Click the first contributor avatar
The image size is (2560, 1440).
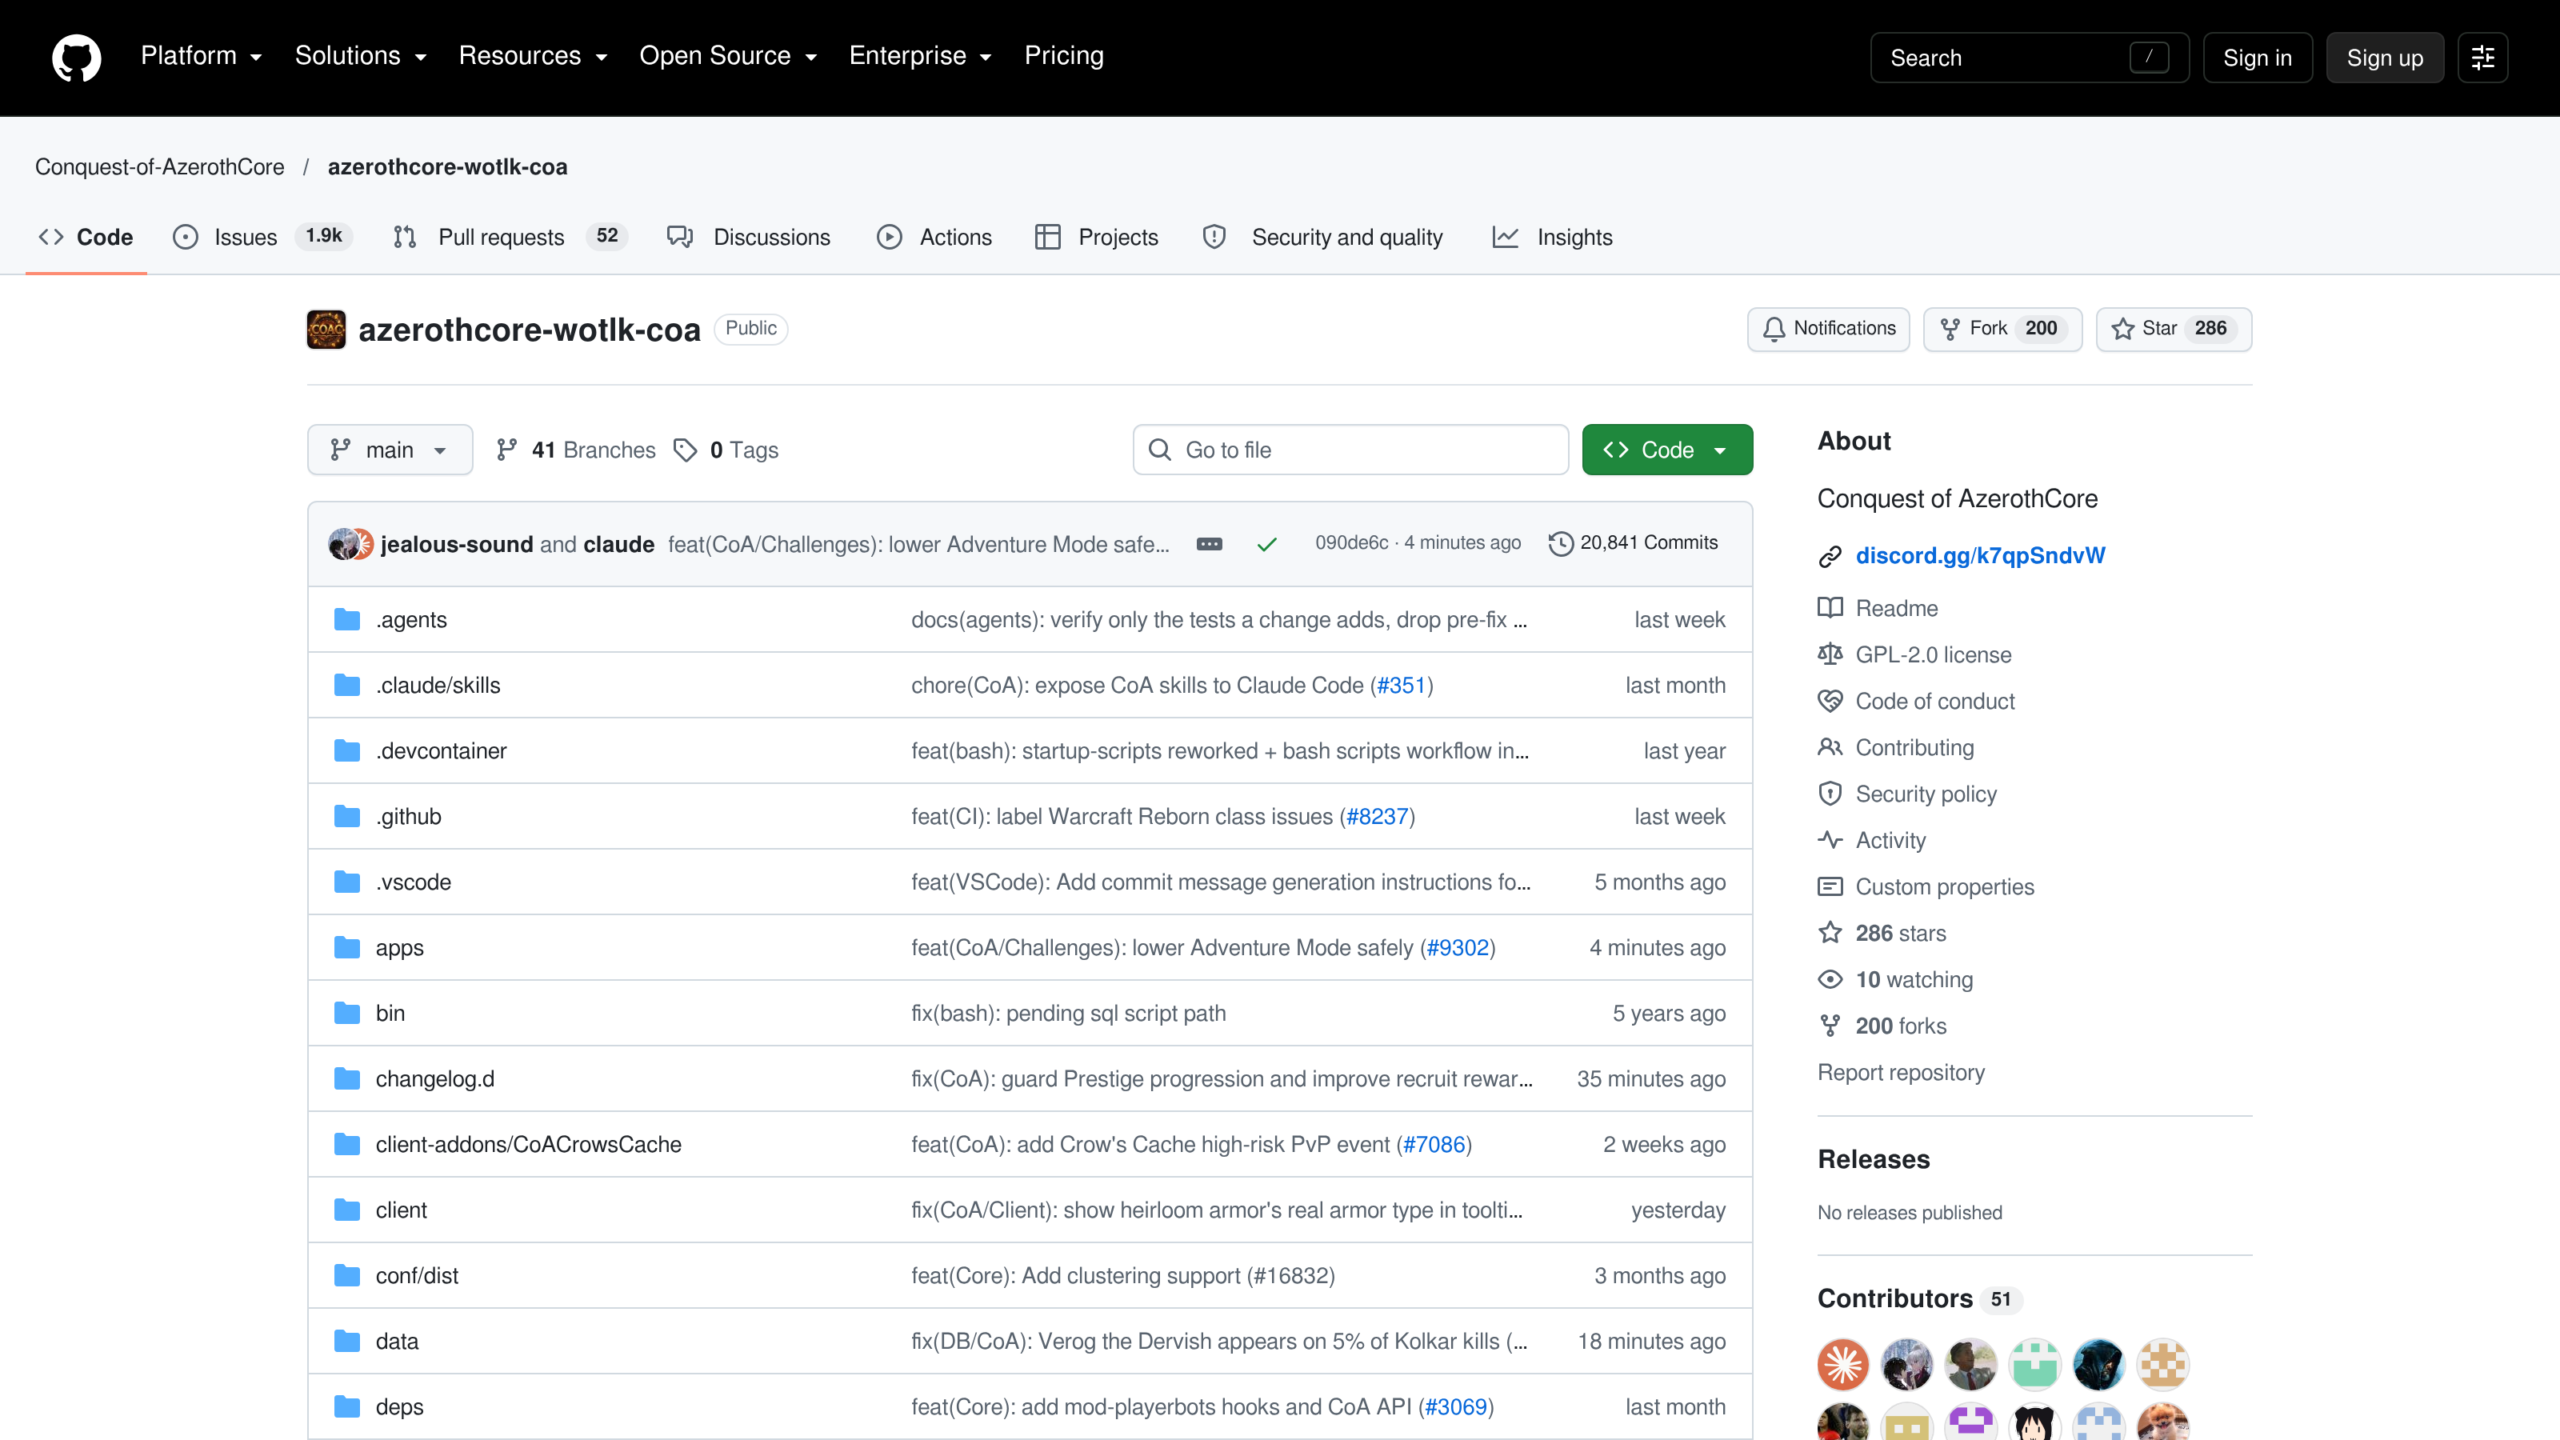[1843, 1365]
